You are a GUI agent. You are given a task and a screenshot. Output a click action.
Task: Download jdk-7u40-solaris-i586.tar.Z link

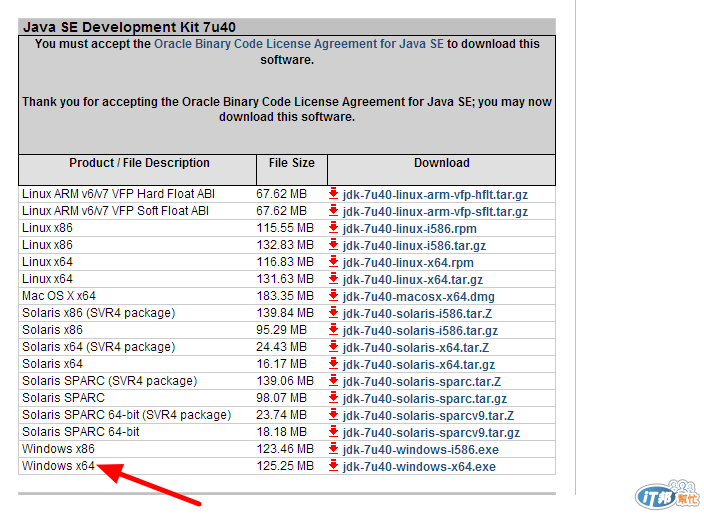tap(417, 314)
